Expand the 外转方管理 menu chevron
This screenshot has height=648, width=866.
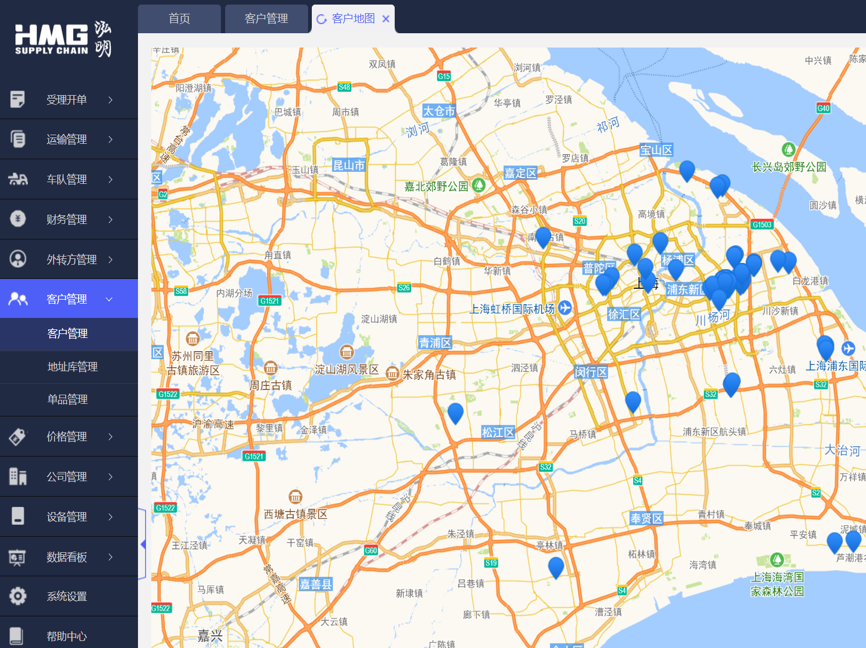[x=110, y=259]
